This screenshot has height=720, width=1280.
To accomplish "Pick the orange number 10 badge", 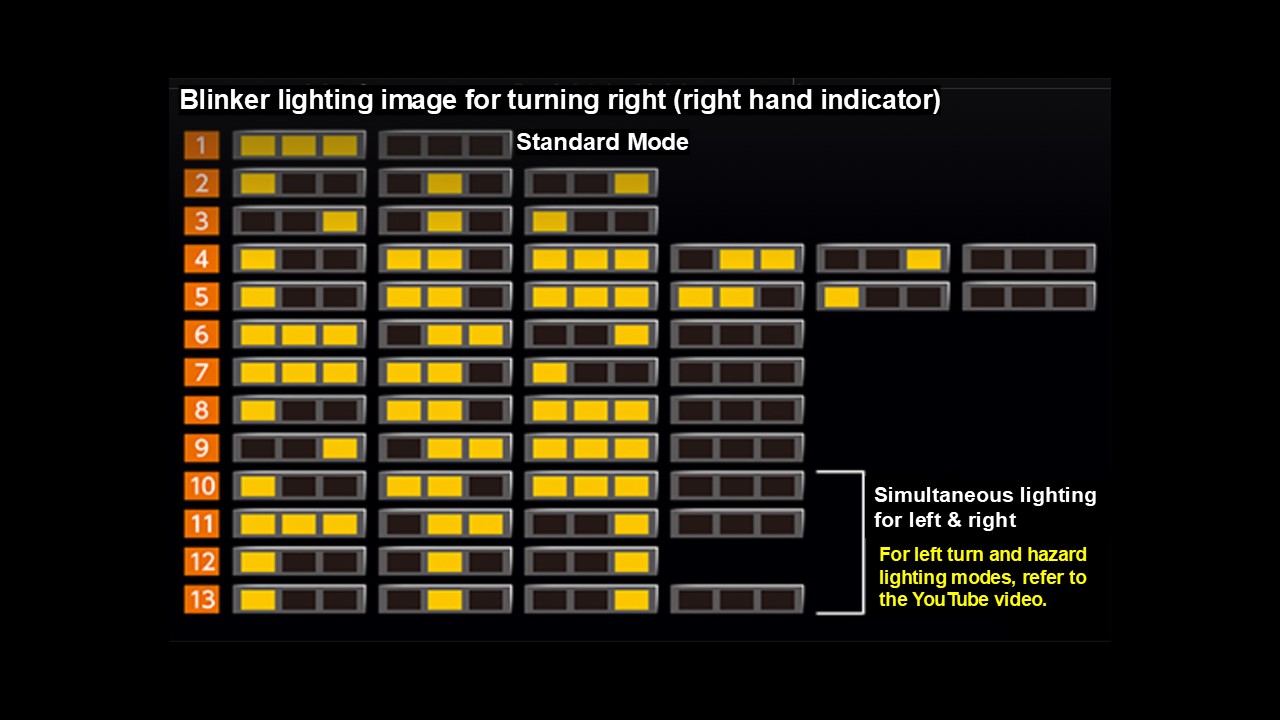I will (201, 486).
